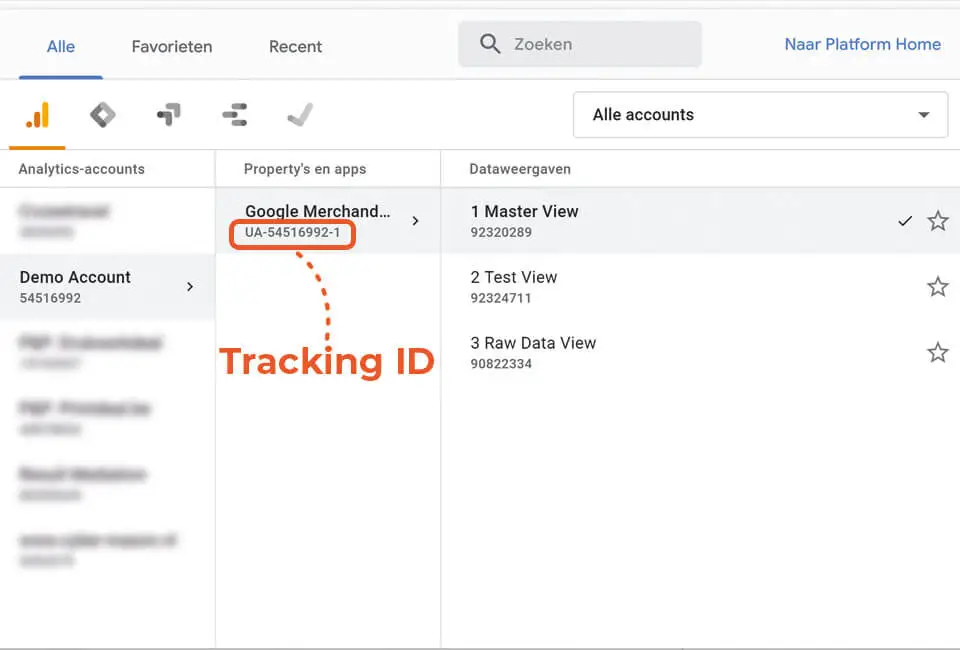Open the 1 Master View row
The width and height of the screenshot is (960, 650).
pos(700,221)
